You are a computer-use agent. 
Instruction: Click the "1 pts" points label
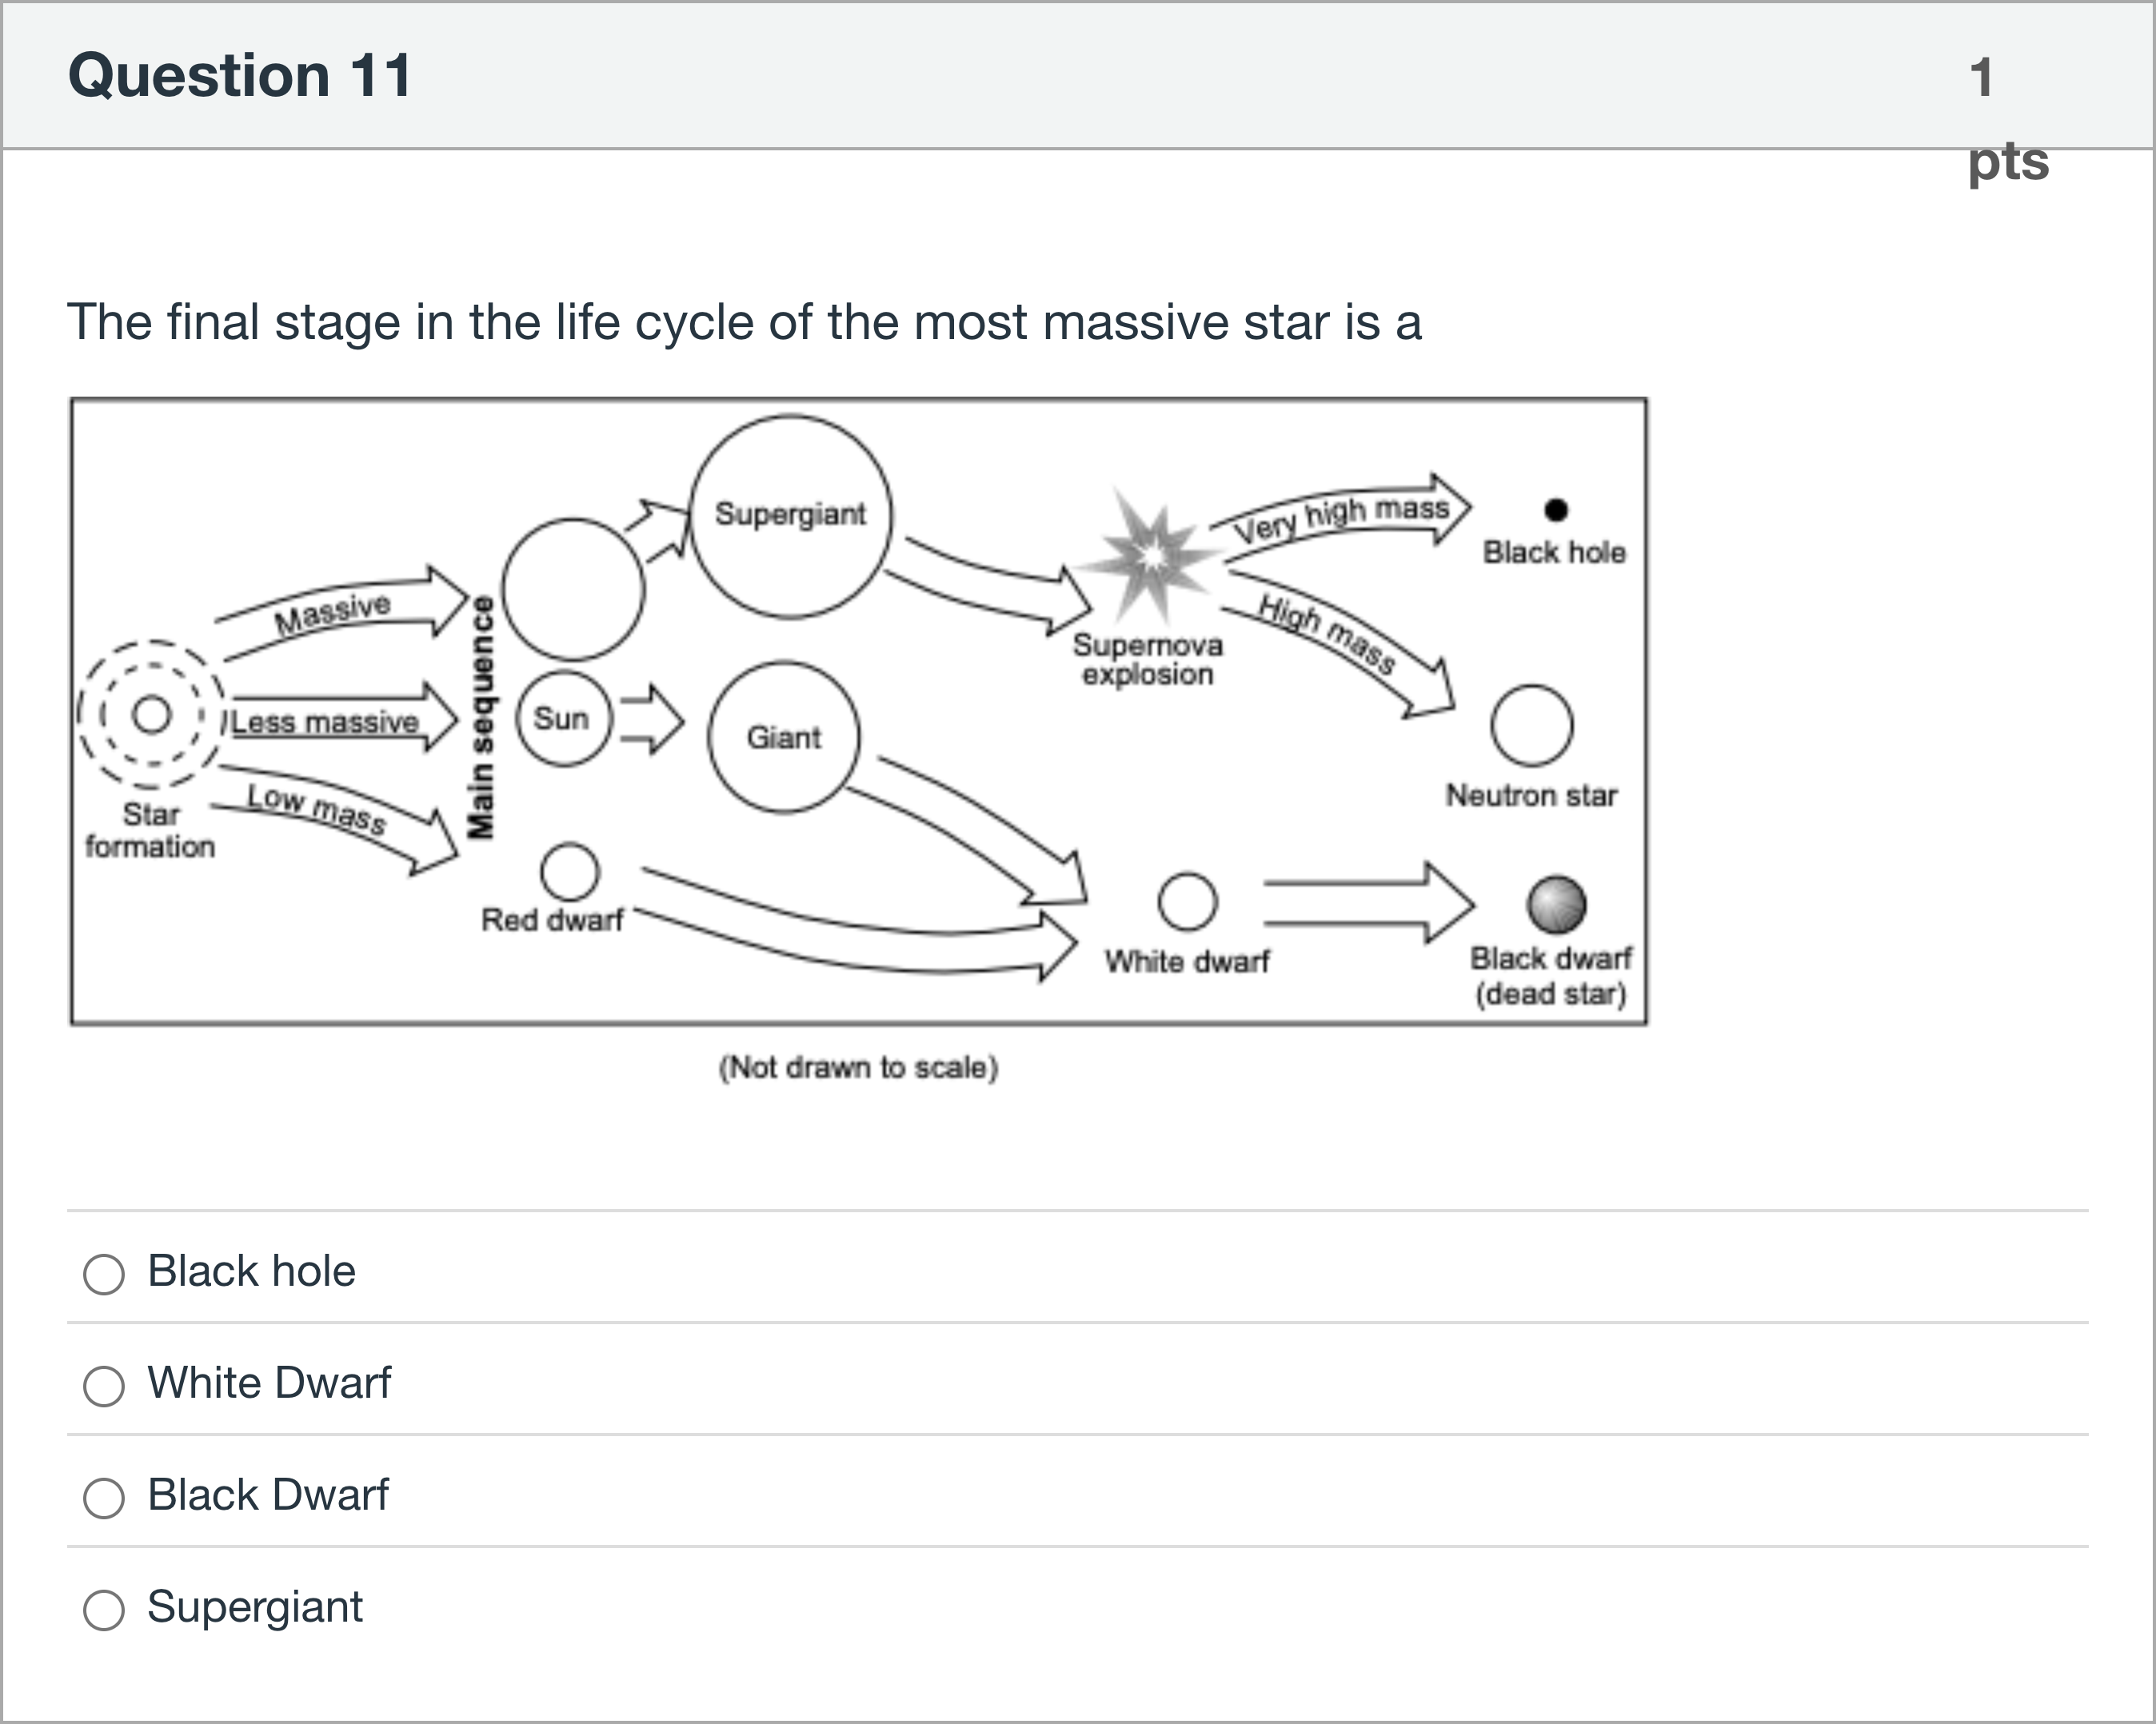click(x=2006, y=118)
